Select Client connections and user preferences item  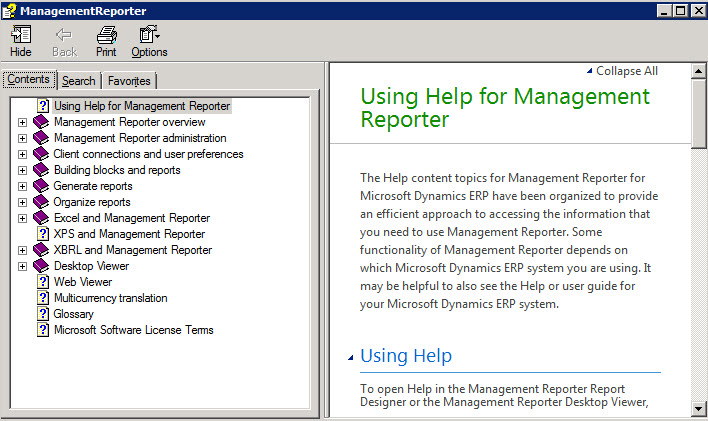pos(148,154)
